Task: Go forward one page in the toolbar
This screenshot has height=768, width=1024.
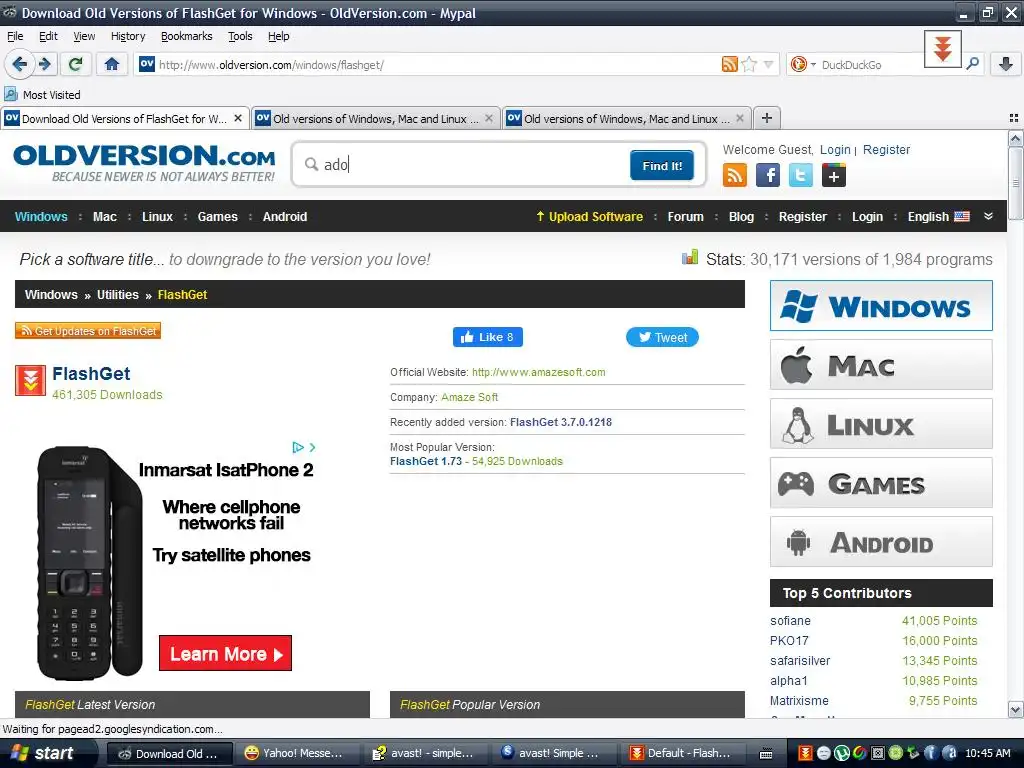Action: click(44, 64)
